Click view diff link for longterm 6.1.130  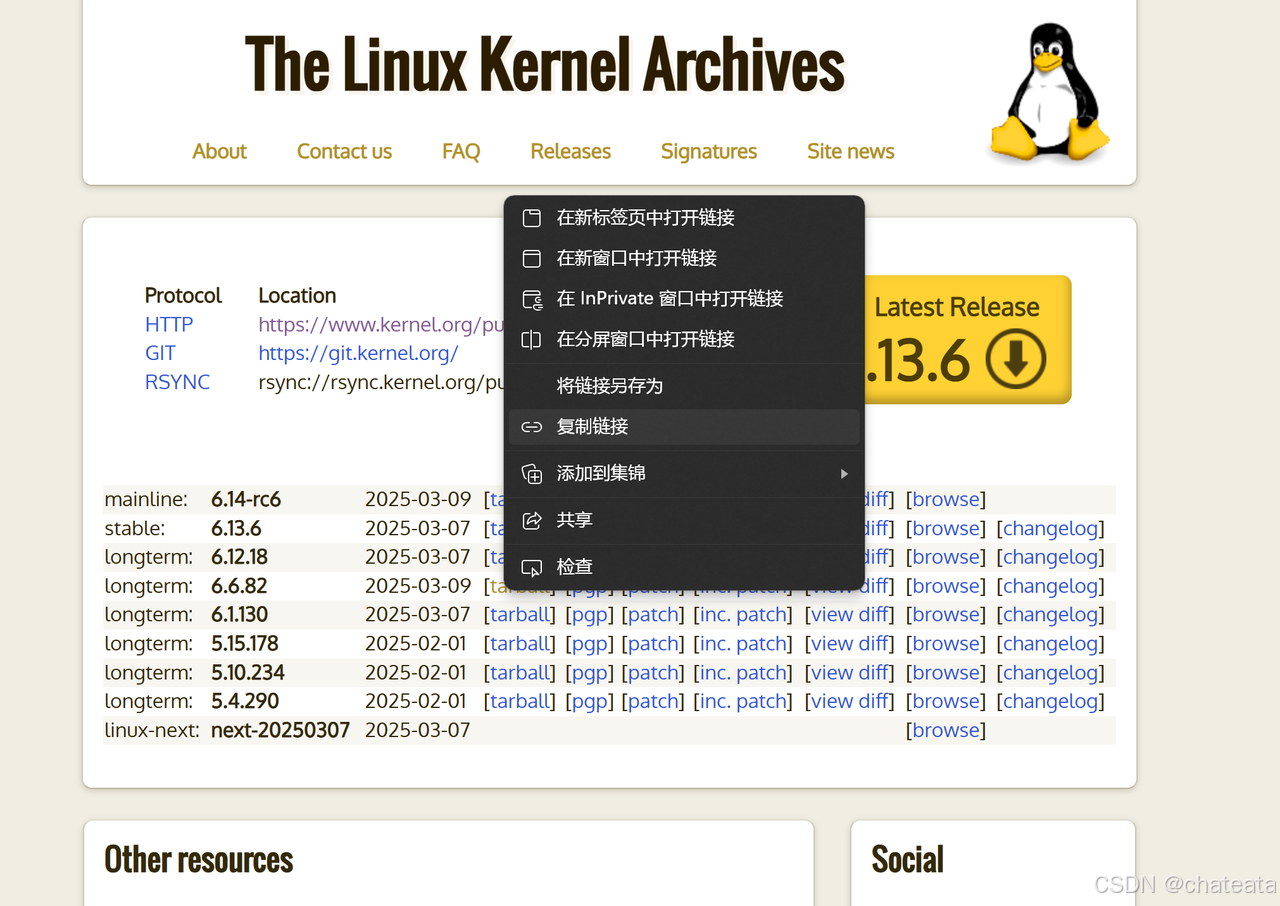click(850, 615)
